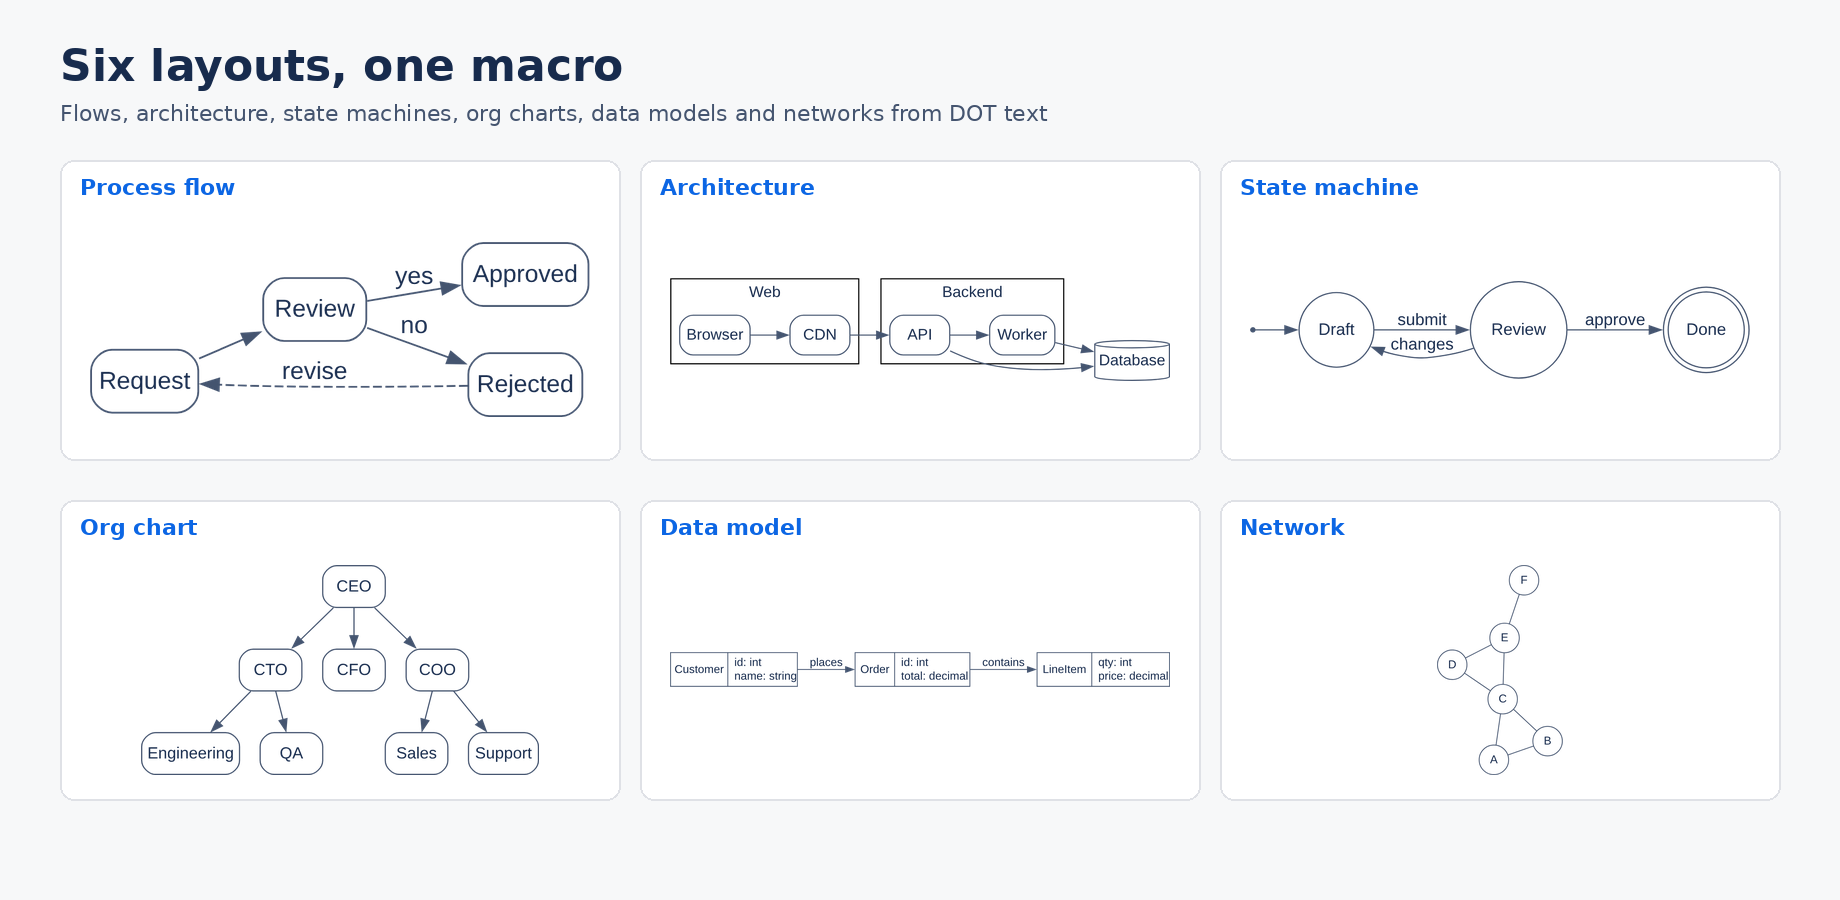The height and width of the screenshot is (900, 1840).
Task: Click the COO node
Action: coord(437,670)
